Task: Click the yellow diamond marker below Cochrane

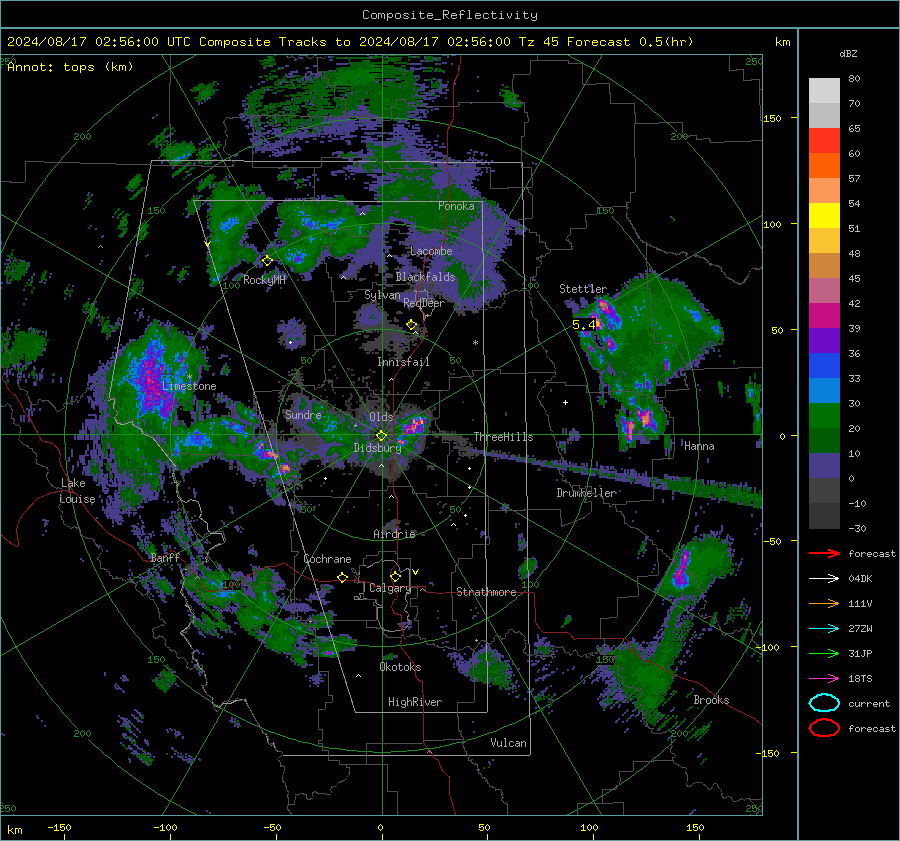Action: pos(342,577)
